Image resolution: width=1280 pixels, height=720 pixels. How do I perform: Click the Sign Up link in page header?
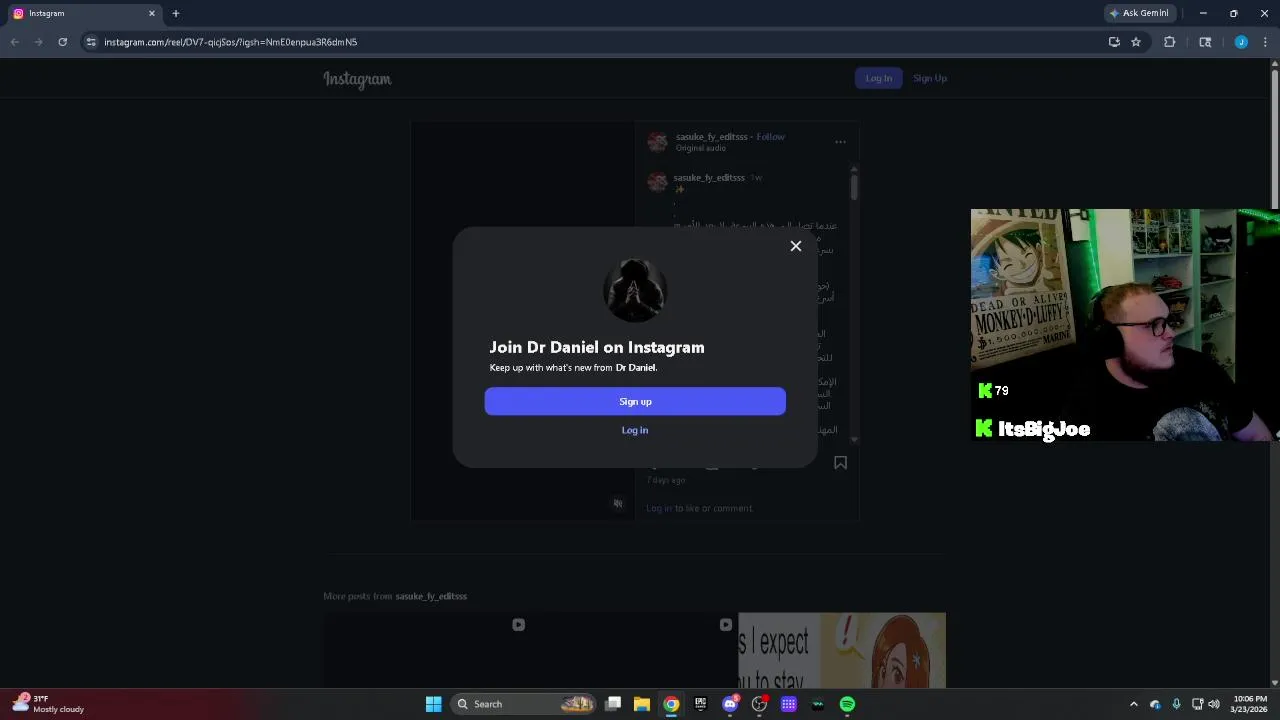(930, 78)
